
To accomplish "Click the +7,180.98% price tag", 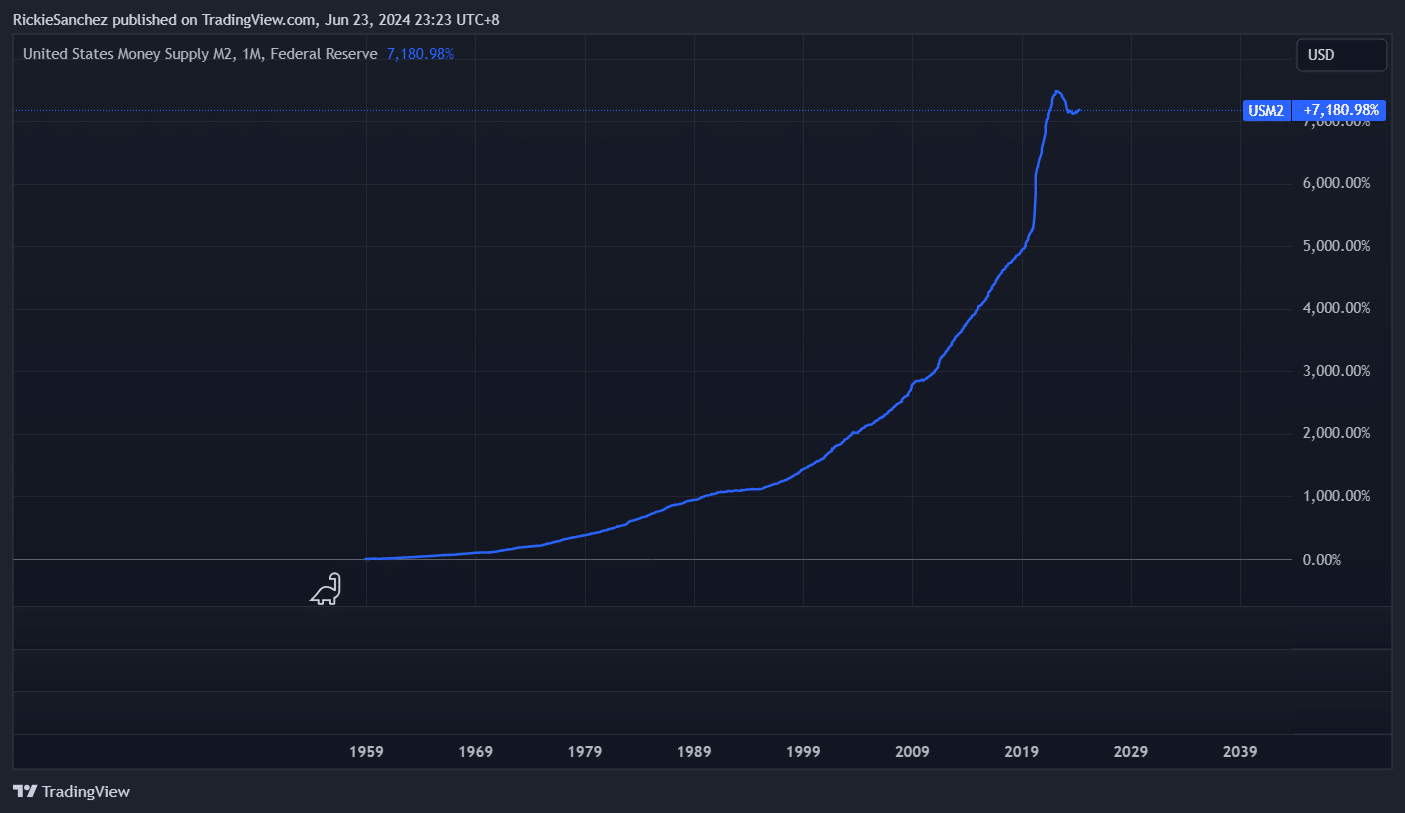I will (x=1338, y=111).
